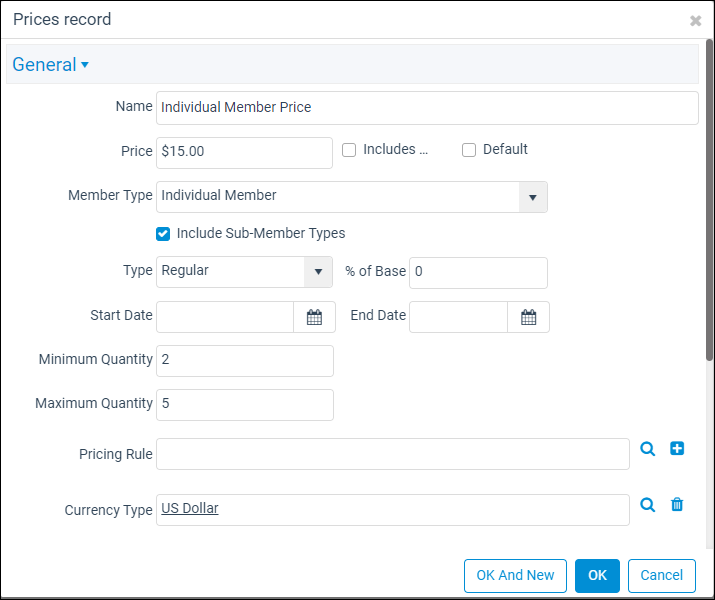This screenshot has width=715, height=600.
Task: Uncheck Include Sub-Member Types
Action: [x=163, y=234]
